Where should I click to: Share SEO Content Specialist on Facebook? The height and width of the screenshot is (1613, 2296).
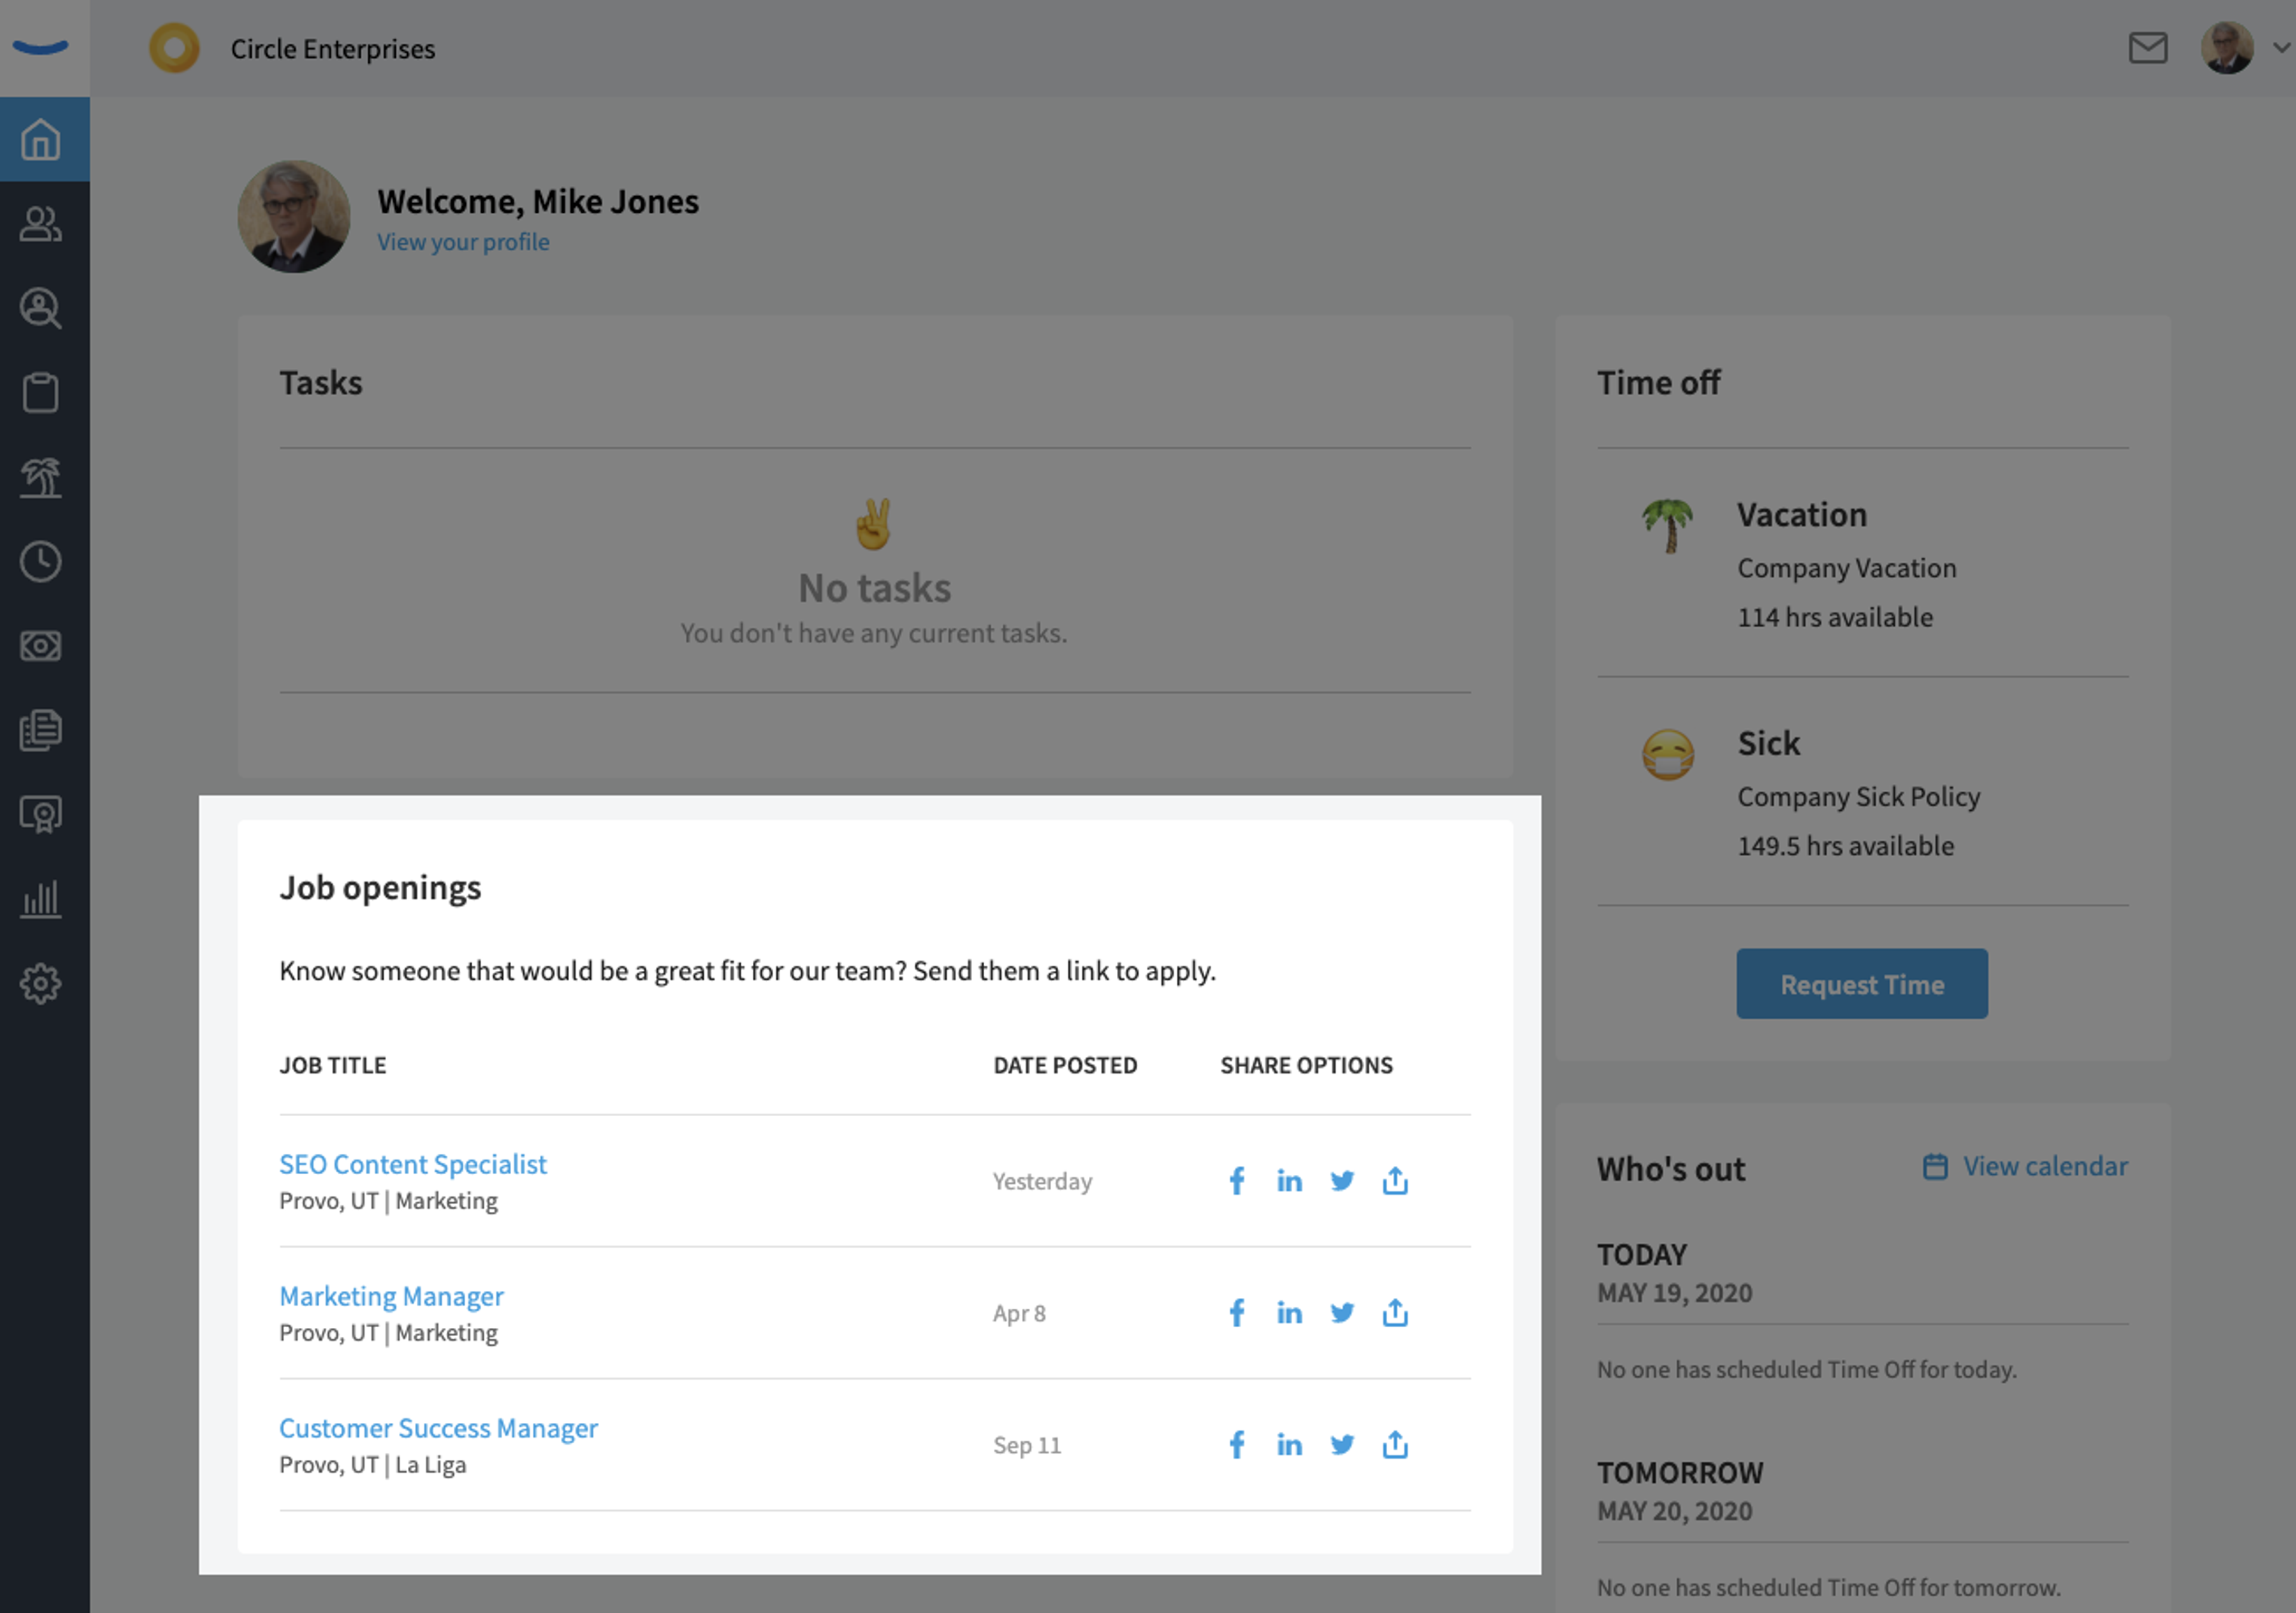[1236, 1181]
